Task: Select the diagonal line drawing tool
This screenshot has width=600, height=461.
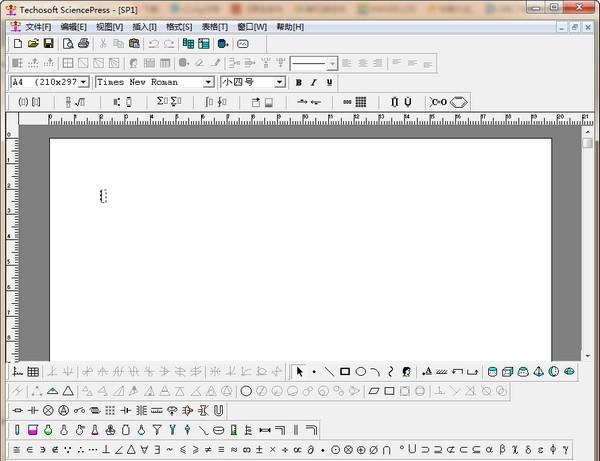Action: click(x=329, y=371)
